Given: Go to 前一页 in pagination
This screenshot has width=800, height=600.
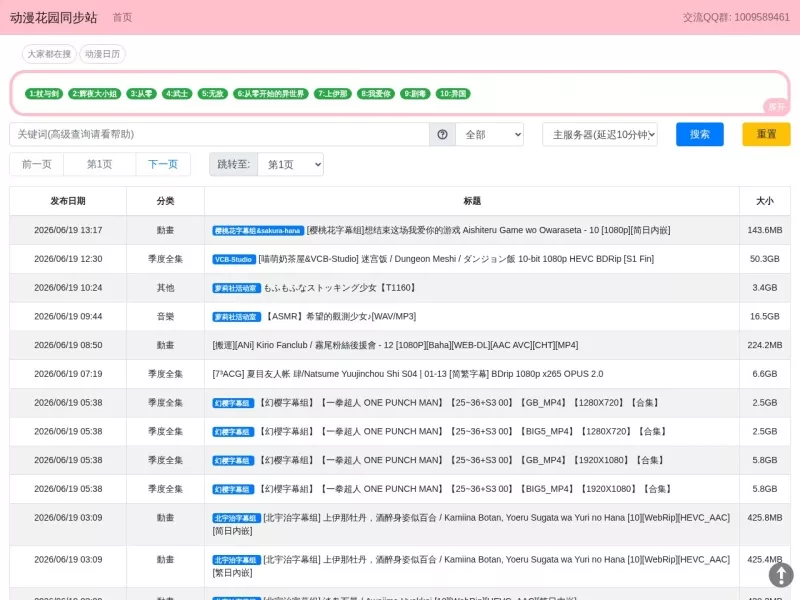Looking at the screenshot, I should [x=36, y=164].
